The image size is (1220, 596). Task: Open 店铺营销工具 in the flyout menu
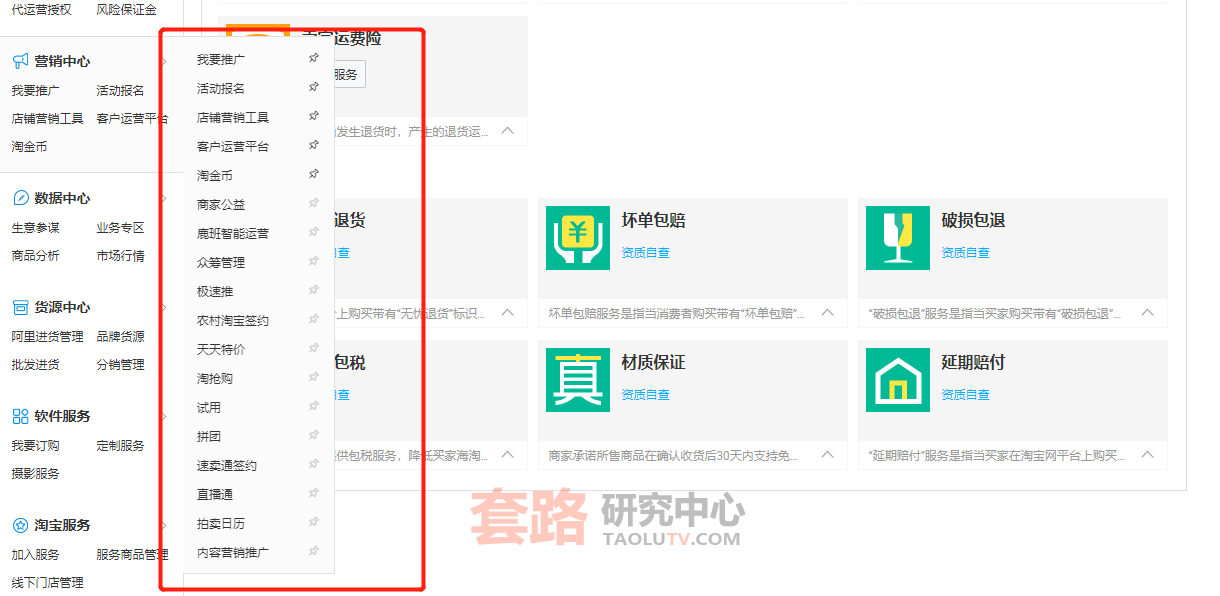coord(233,118)
